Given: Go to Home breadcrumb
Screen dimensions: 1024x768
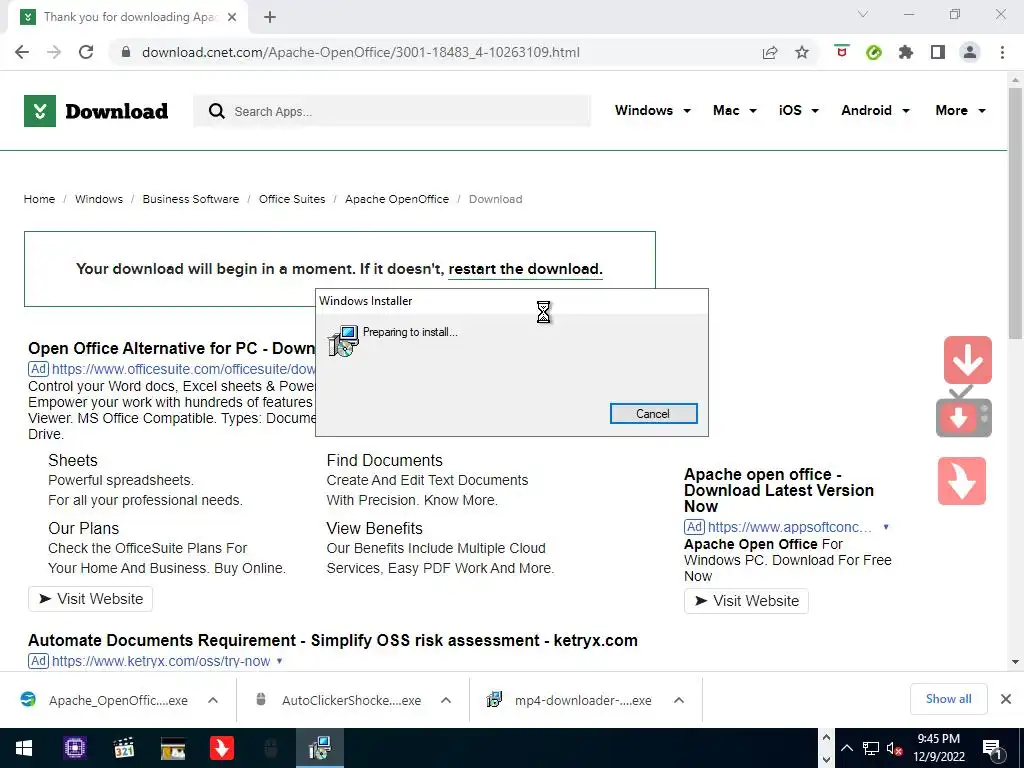Looking at the screenshot, I should (x=39, y=199).
